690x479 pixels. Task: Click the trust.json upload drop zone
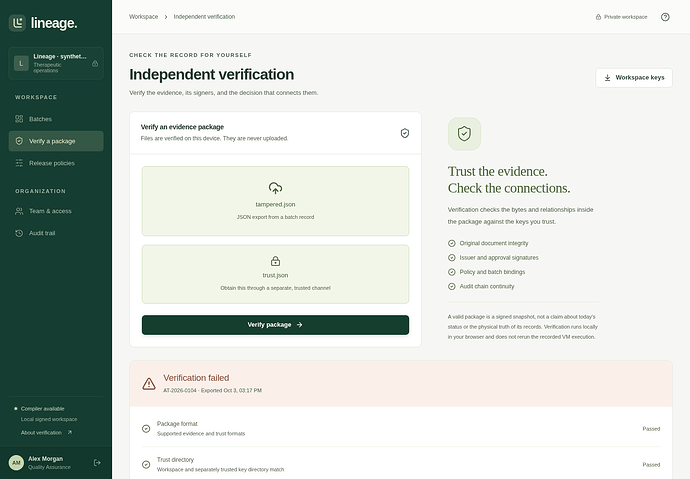(275, 274)
